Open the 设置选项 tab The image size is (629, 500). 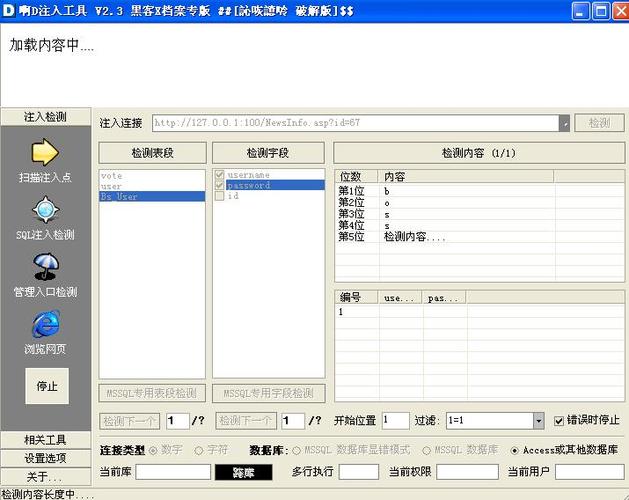pyautogui.click(x=45, y=458)
